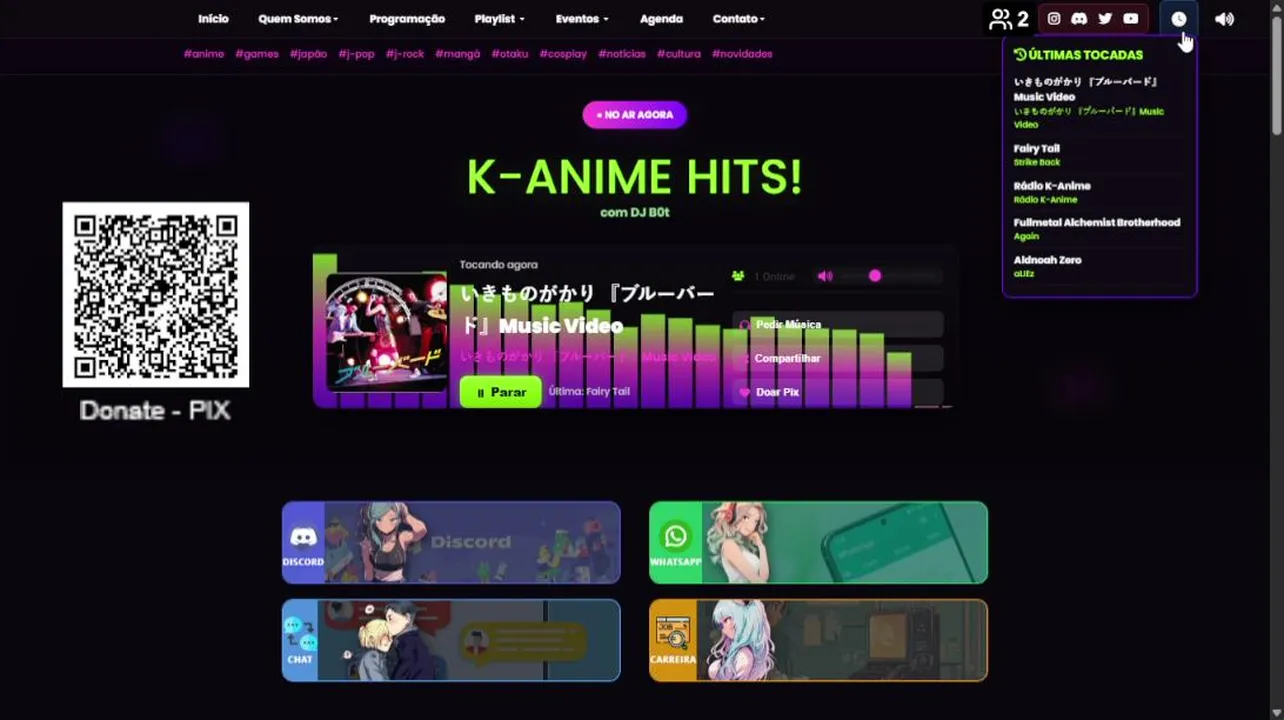Image resolution: width=1284 pixels, height=720 pixels.
Task: Open the Agenda menu item
Action: pos(661,19)
